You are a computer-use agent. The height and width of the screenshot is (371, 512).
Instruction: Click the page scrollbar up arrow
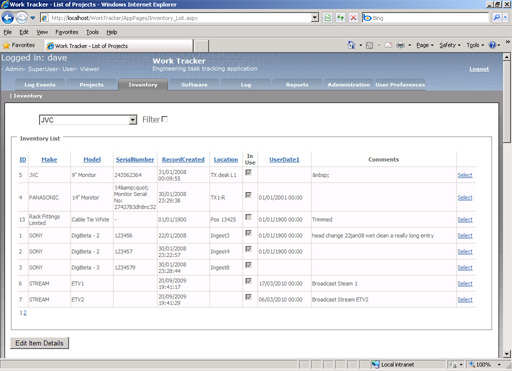[x=506, y=57]
